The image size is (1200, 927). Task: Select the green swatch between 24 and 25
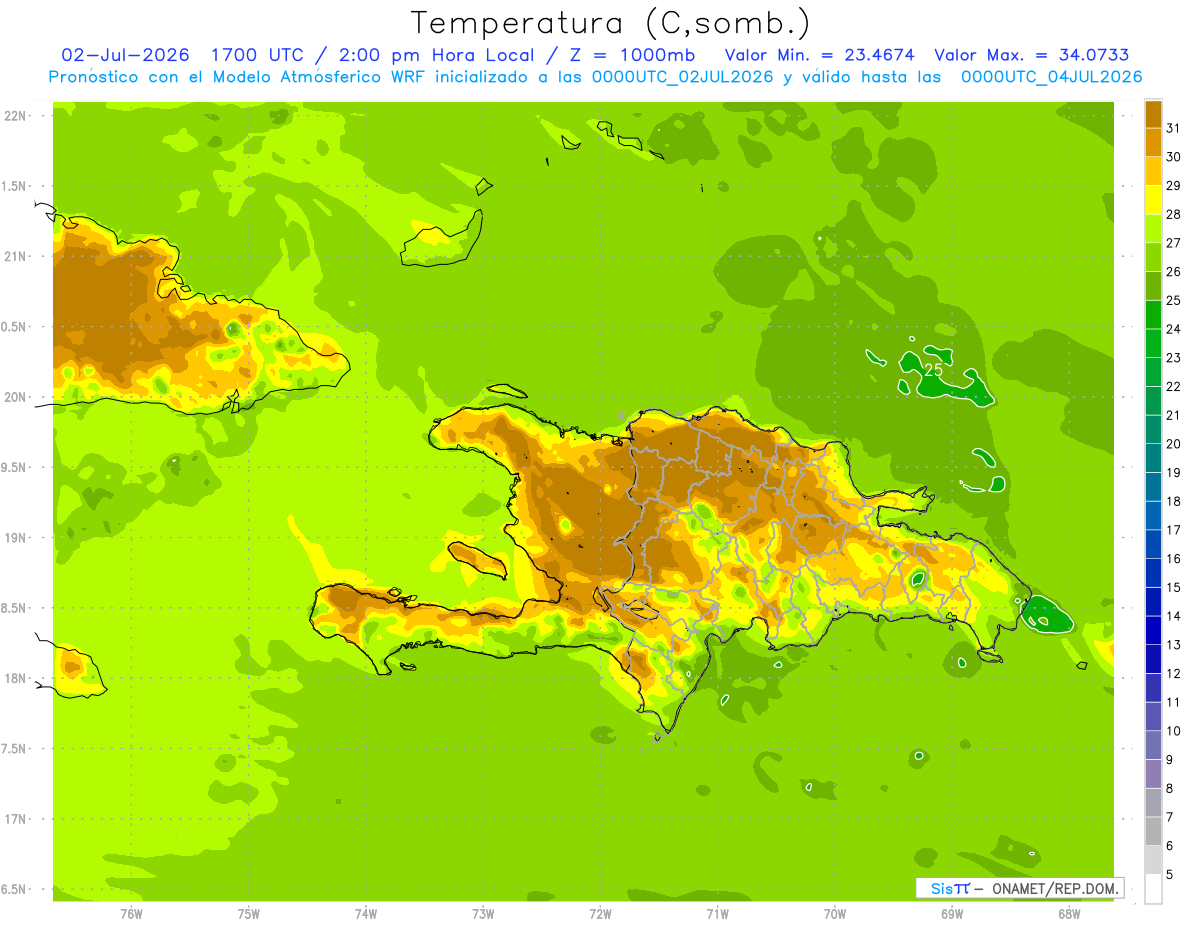pos(1153,314)
